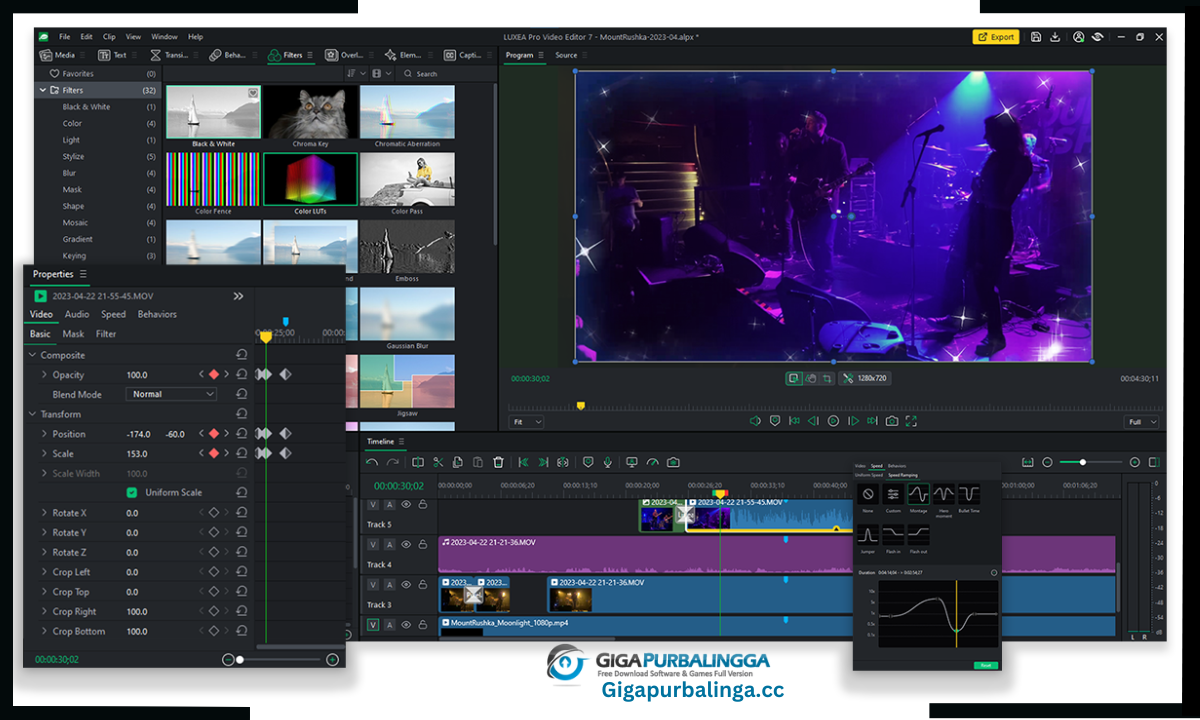Select the None speed ramp preset

click(868, 494)
